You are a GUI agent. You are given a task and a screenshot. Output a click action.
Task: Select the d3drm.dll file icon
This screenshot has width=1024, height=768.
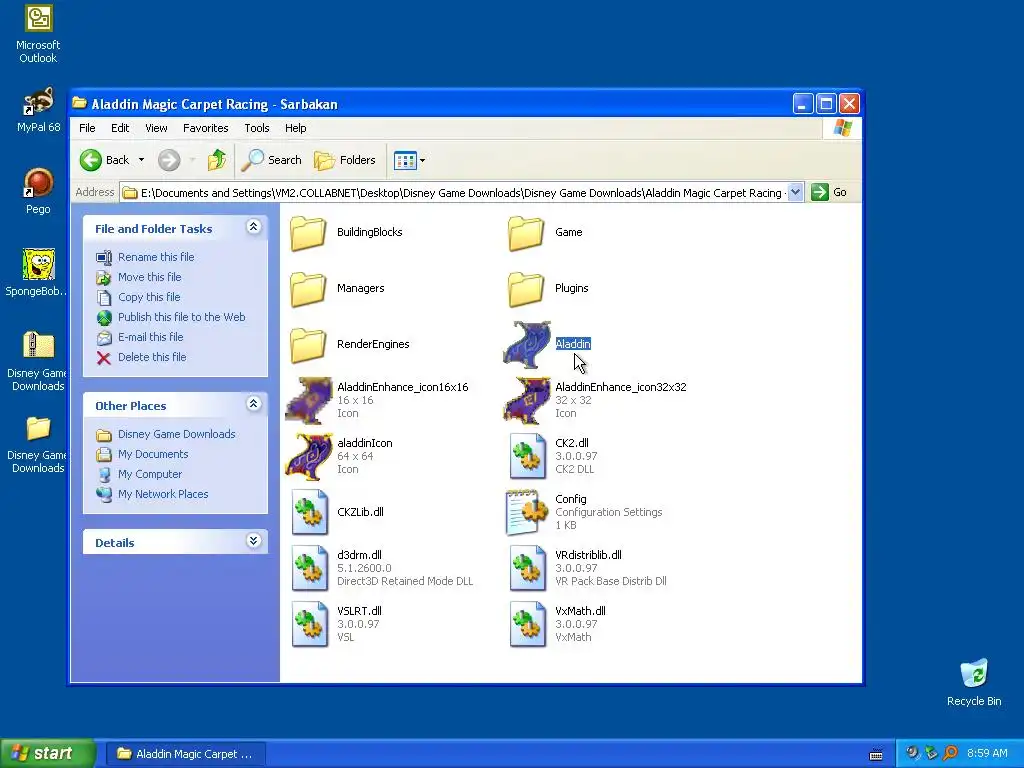(x=310, y=569)
